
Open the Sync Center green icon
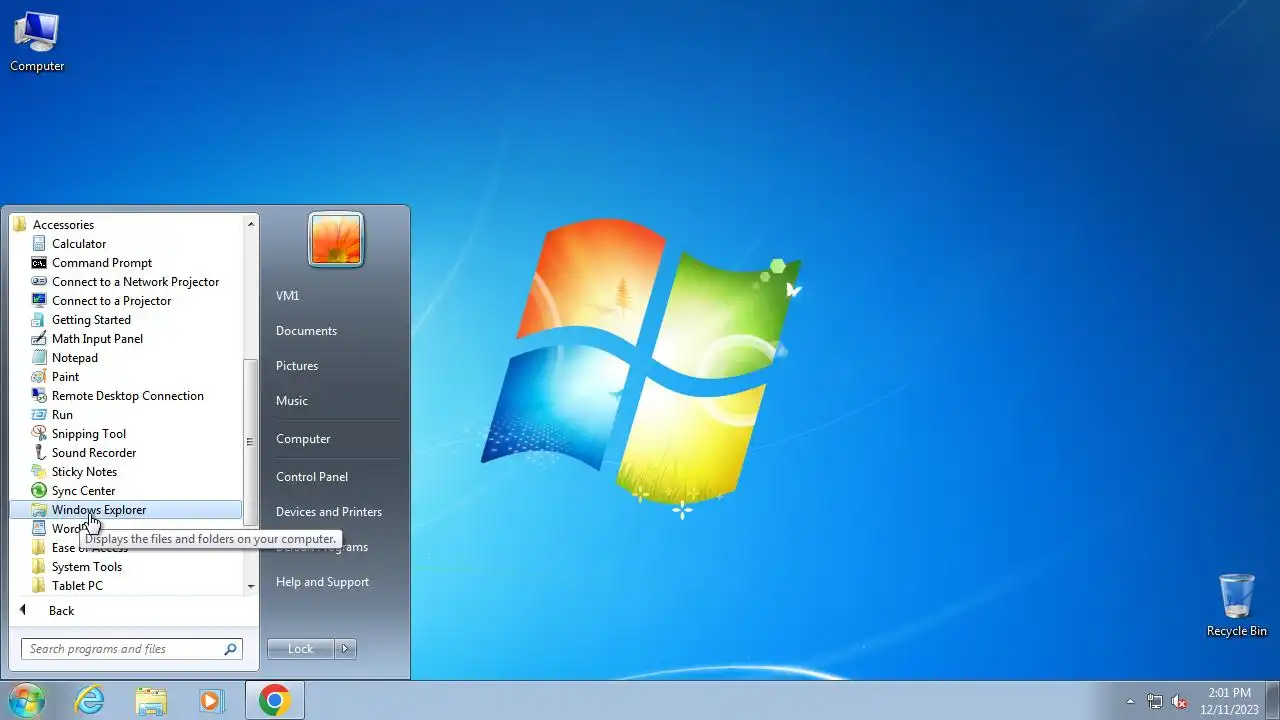click(39, 491)
